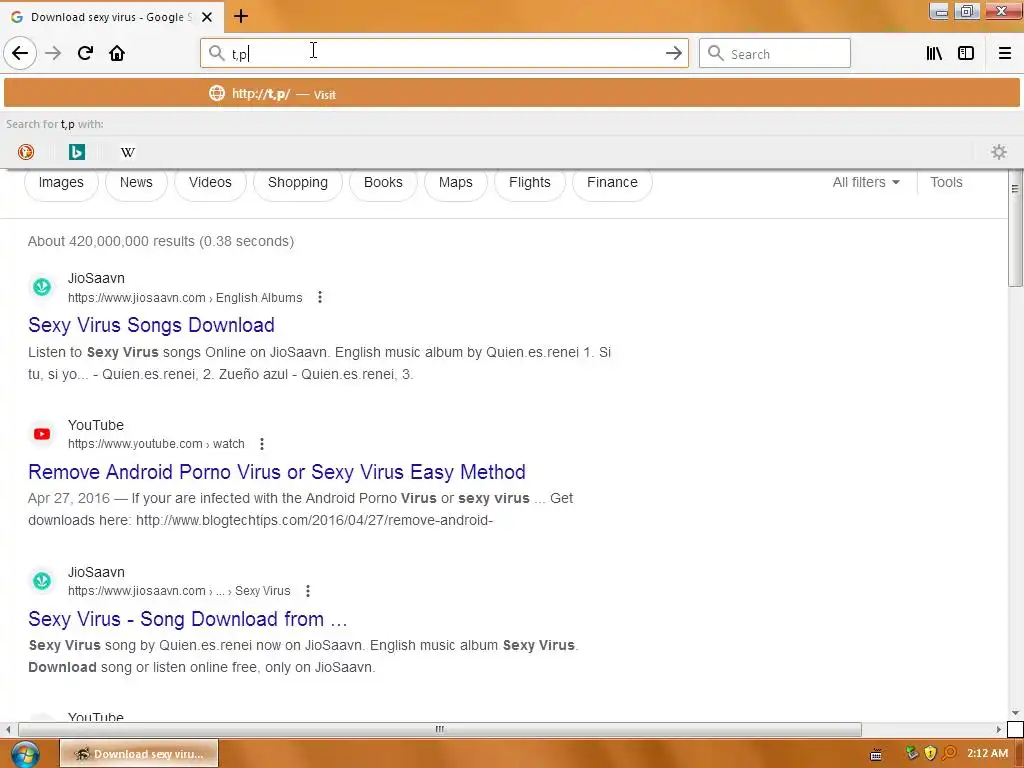
Task: Click the security shield tray icon
Action: tap(930, 753)
